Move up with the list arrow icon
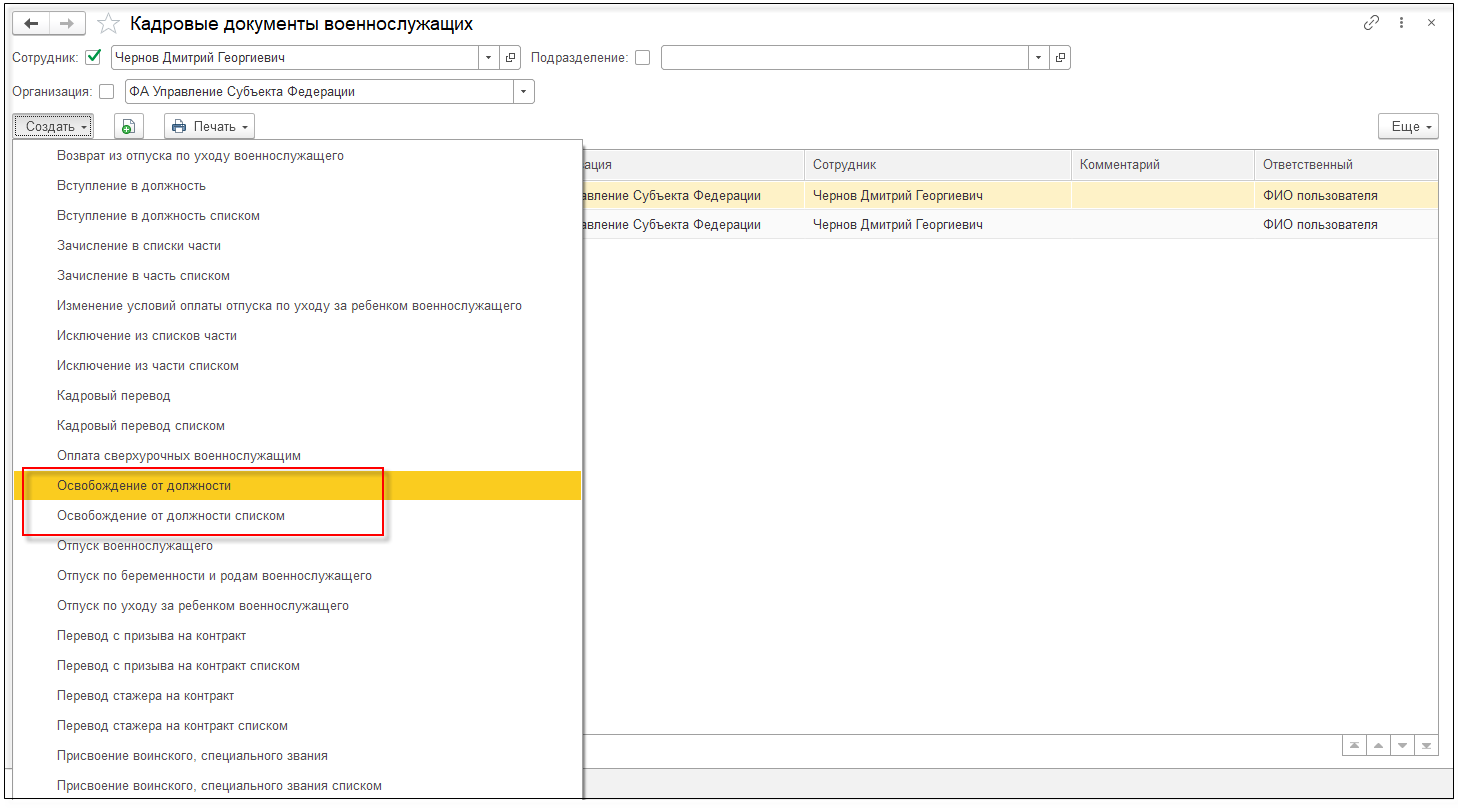Image resolution: width=1458 pixels, height=812 pixels. pyautogui.click(x=1378, y=746)
